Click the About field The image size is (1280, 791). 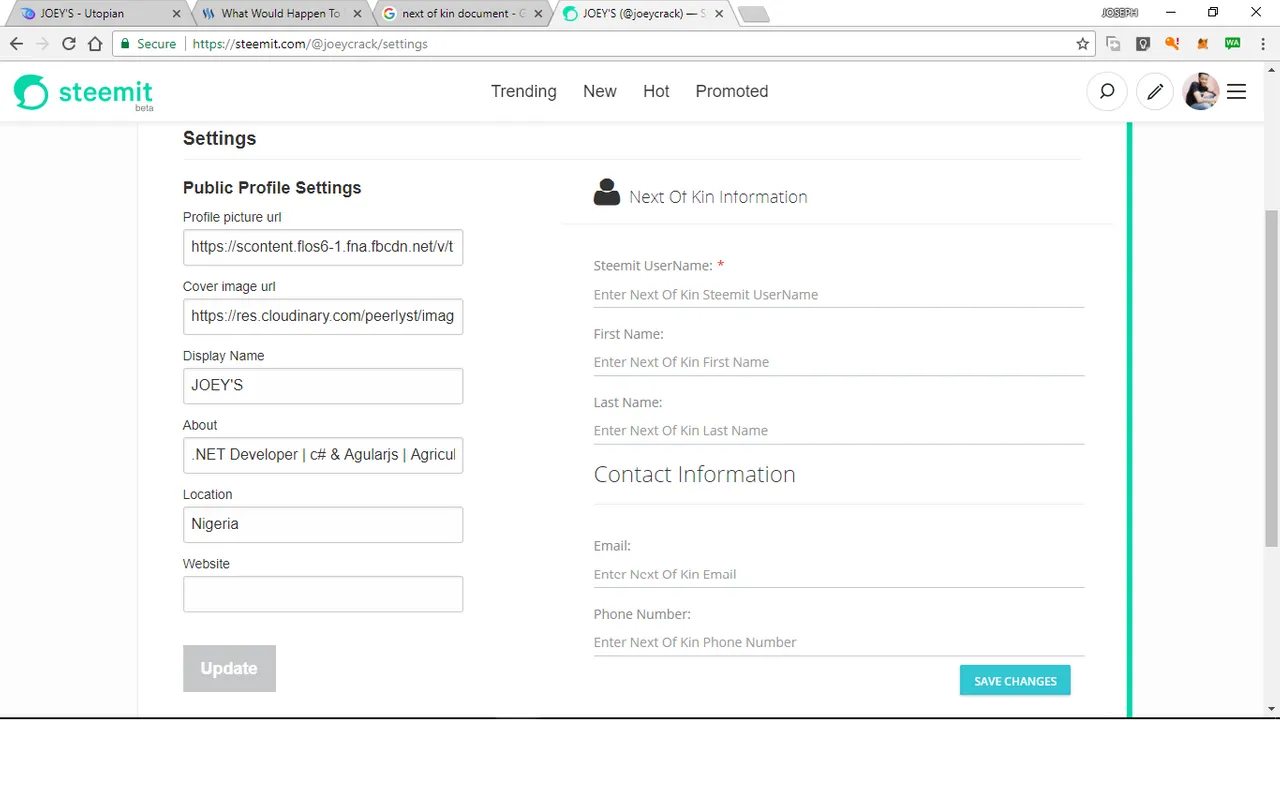pos(323,455)
